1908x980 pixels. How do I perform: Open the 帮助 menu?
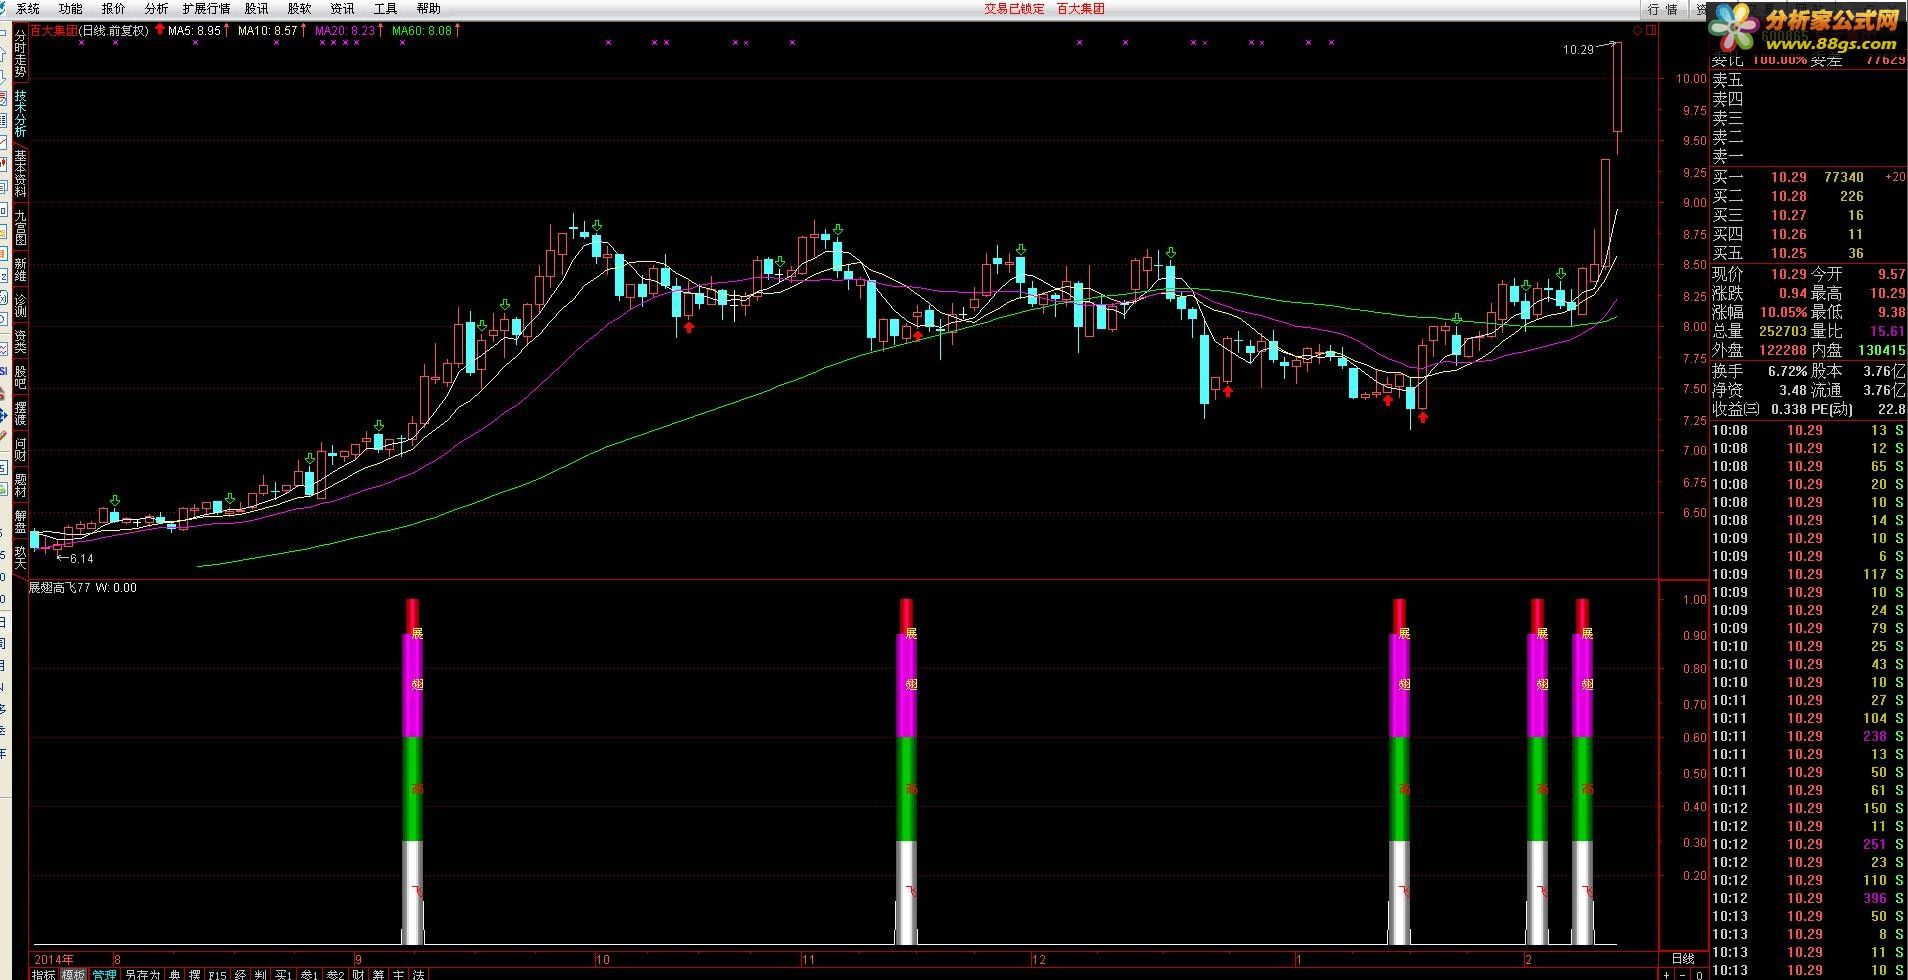(428, 8)
